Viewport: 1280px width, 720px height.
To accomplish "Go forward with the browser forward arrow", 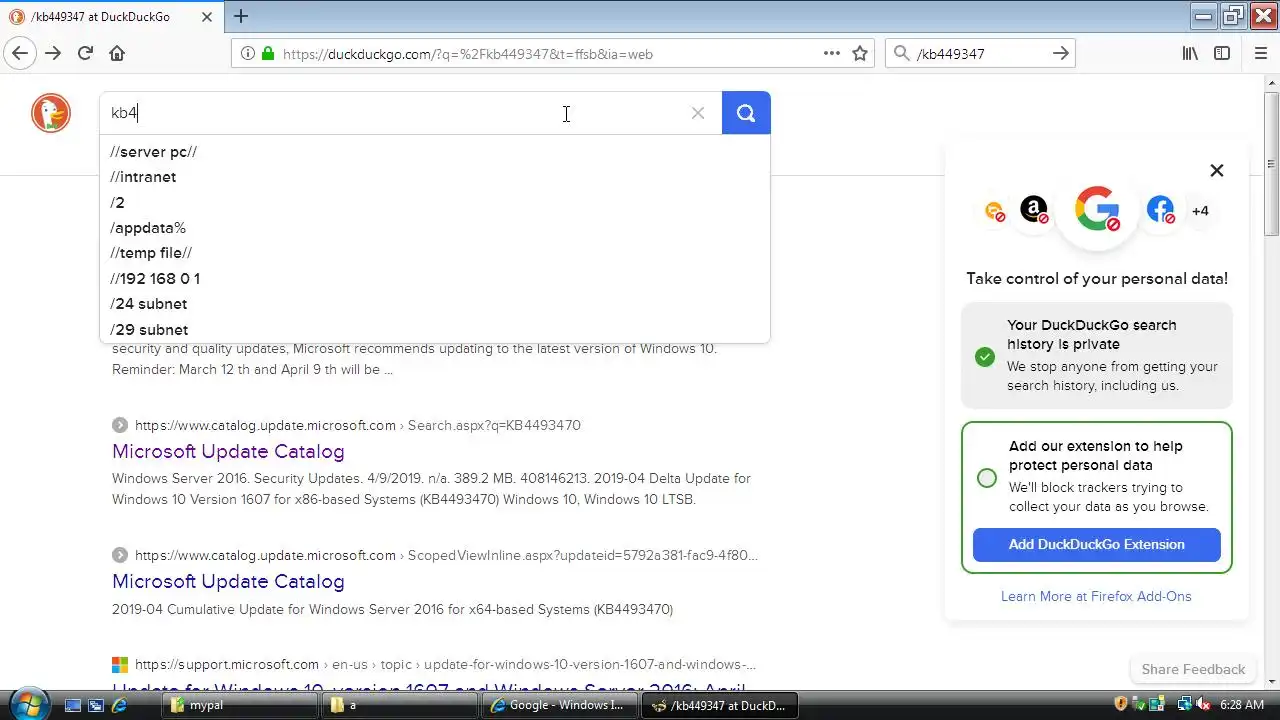I will point(53,54).
